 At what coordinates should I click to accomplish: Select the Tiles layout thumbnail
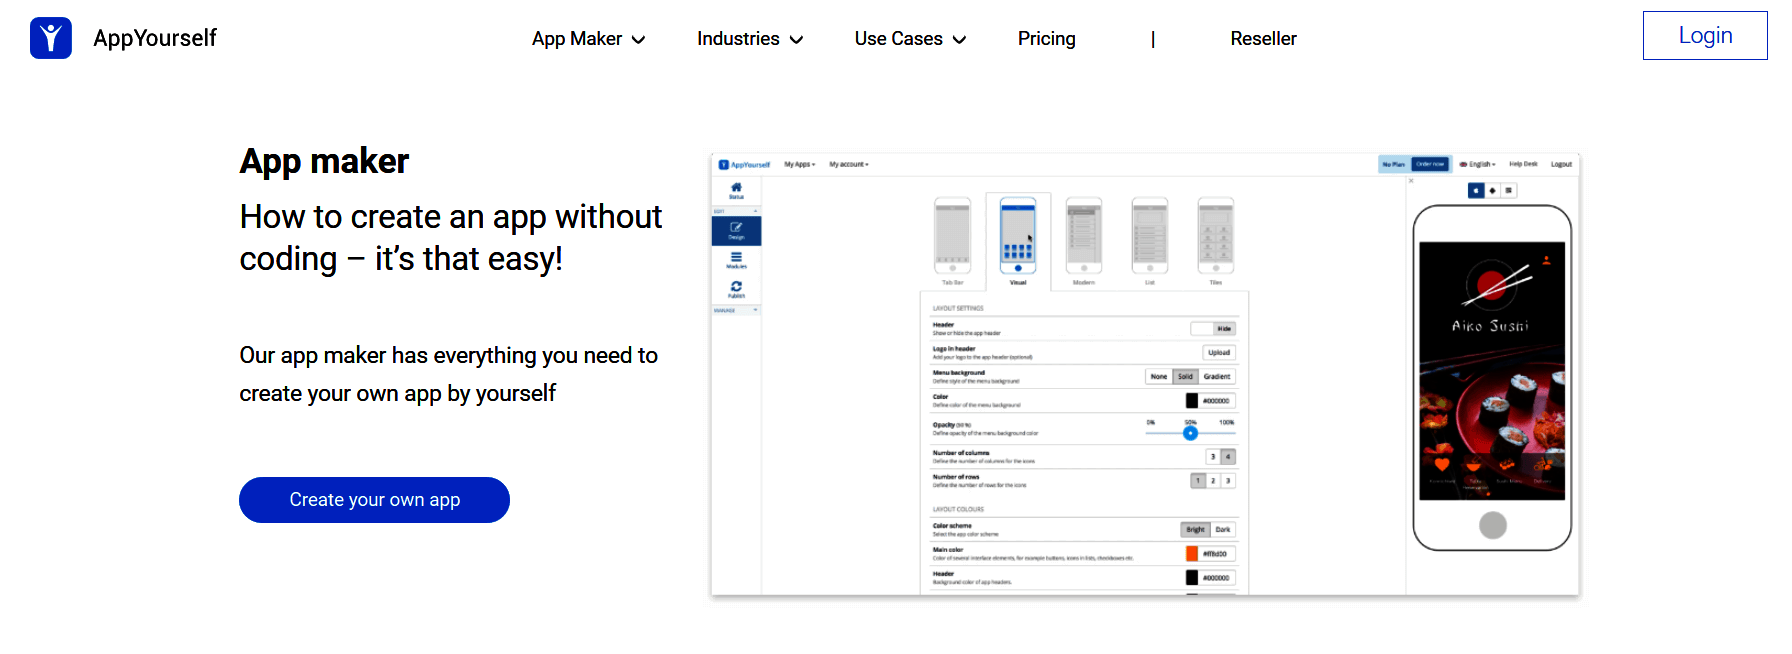1215,237
